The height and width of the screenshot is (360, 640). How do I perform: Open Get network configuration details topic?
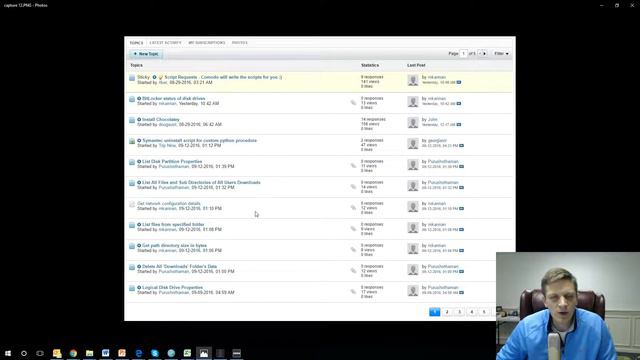point(169,203)
